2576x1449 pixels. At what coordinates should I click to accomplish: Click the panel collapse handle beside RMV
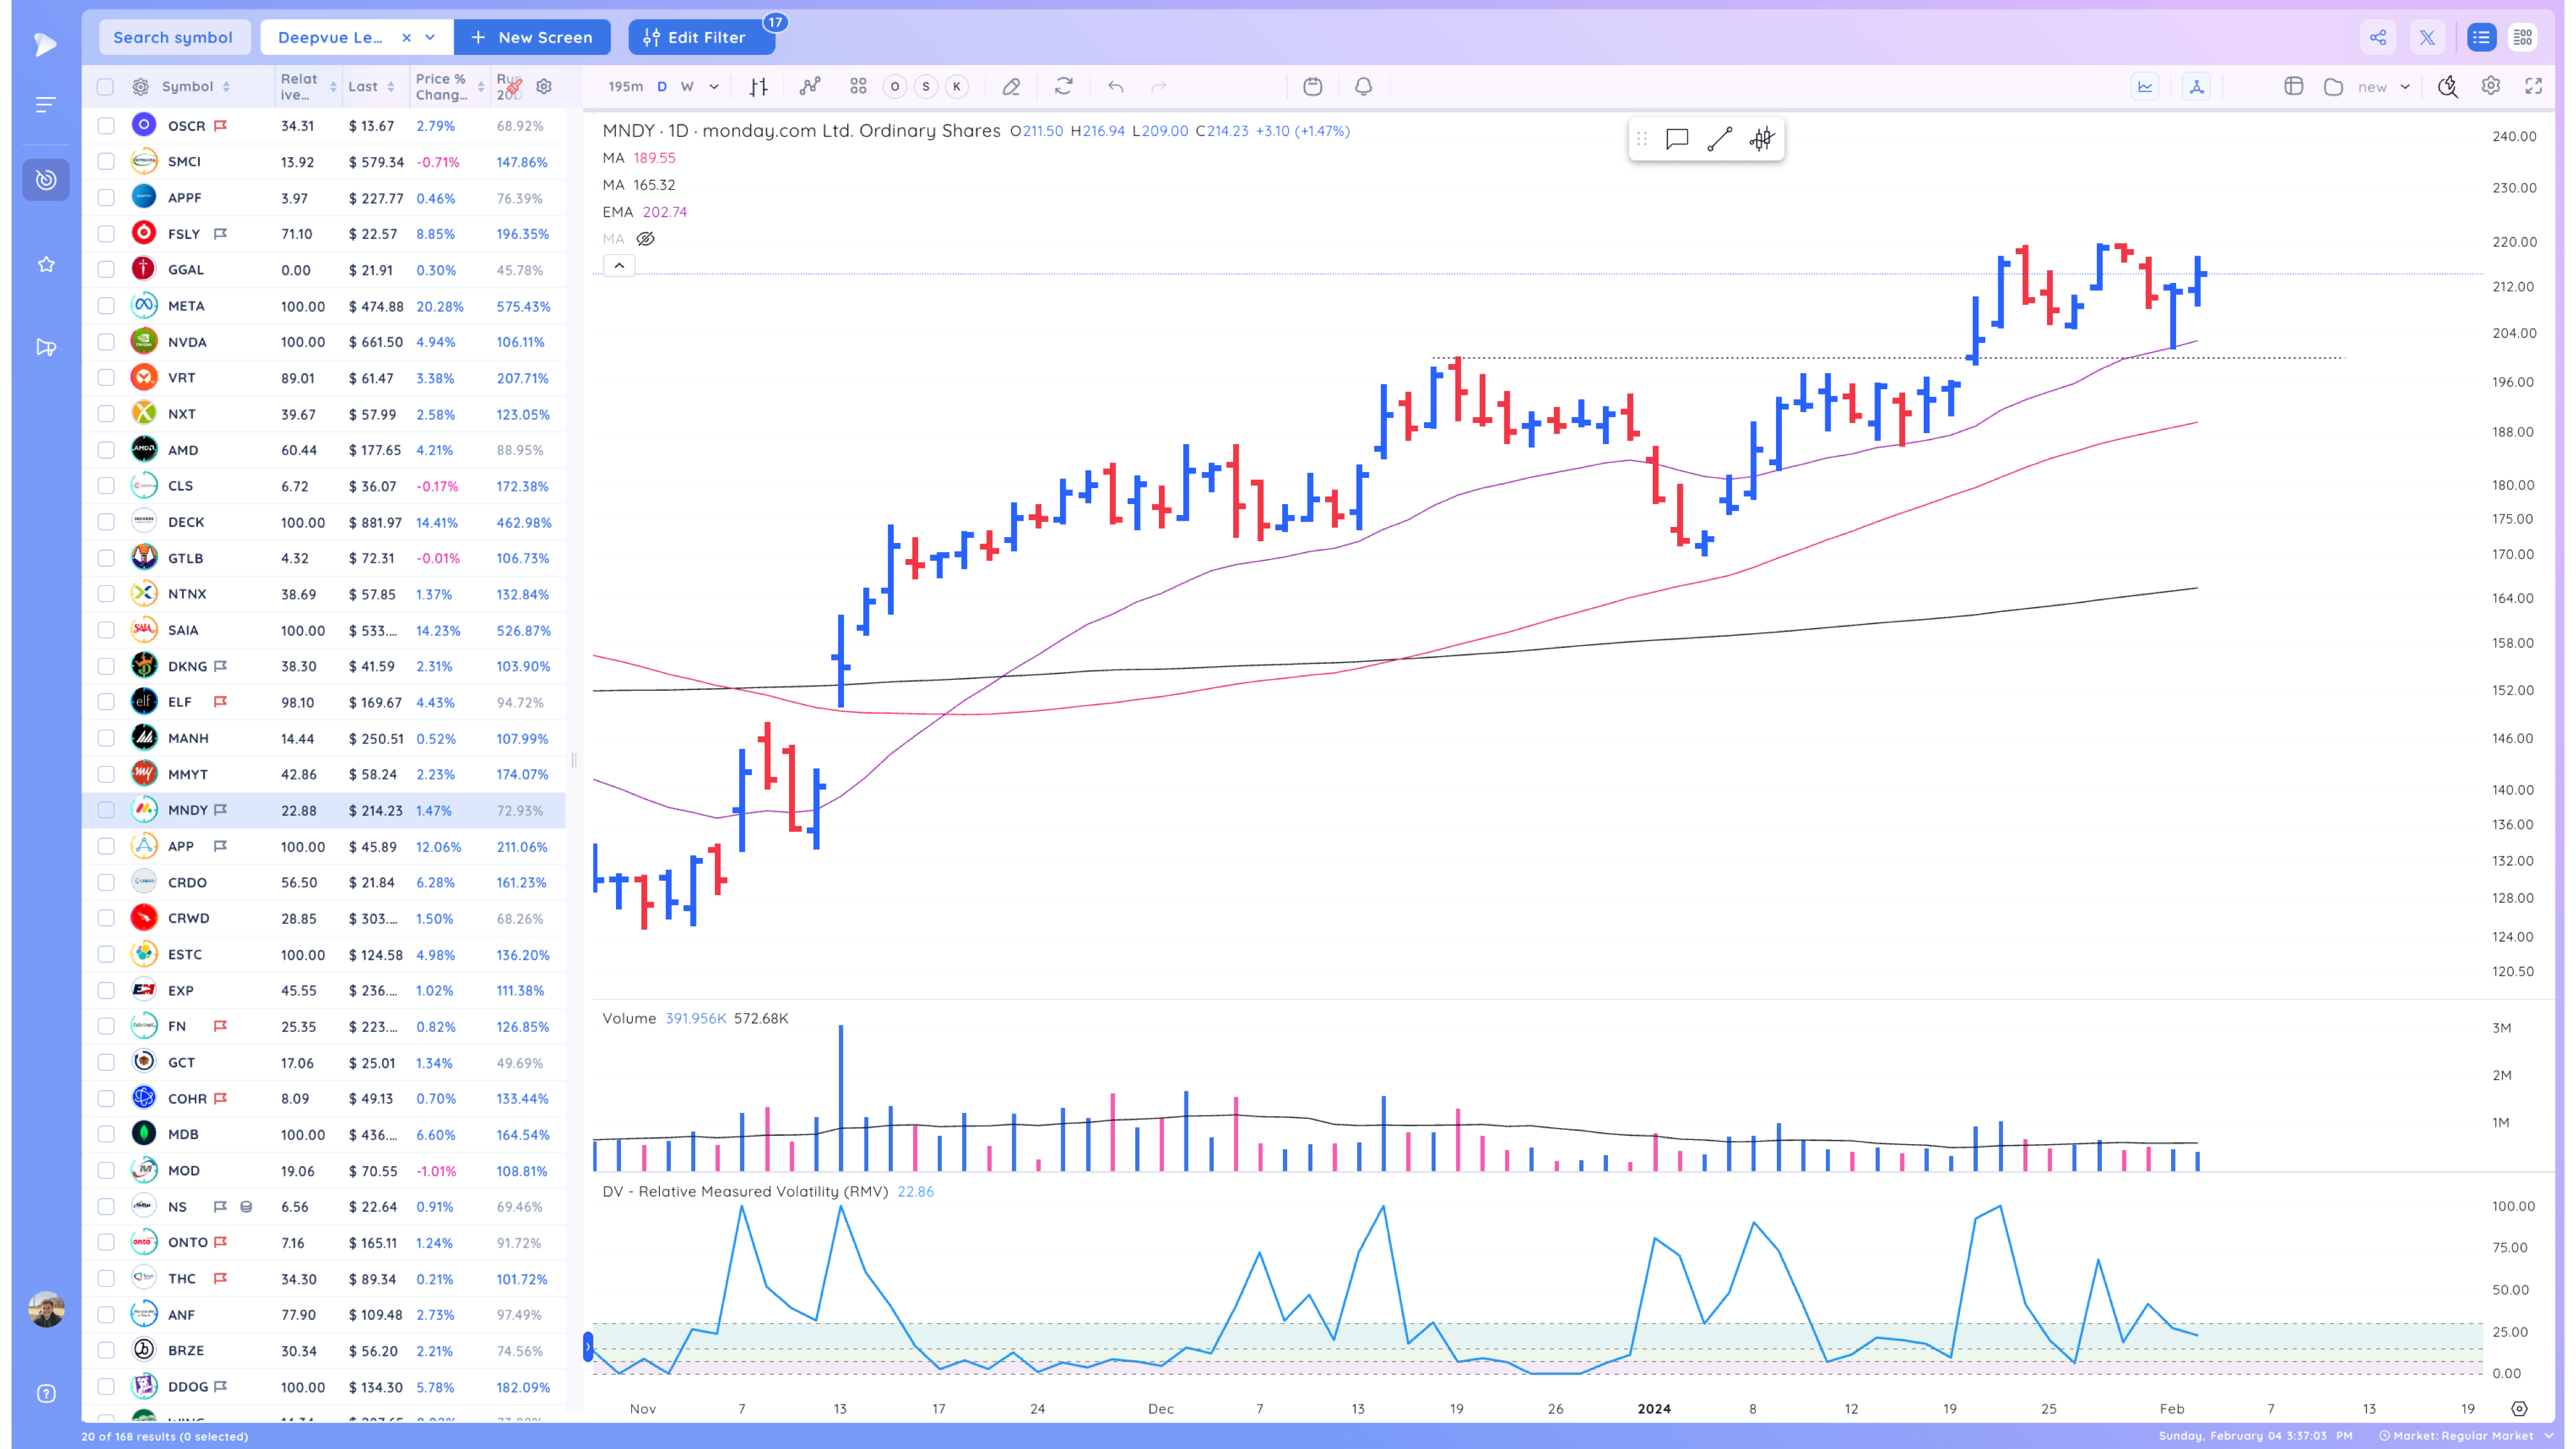(x=587, y=1347)
